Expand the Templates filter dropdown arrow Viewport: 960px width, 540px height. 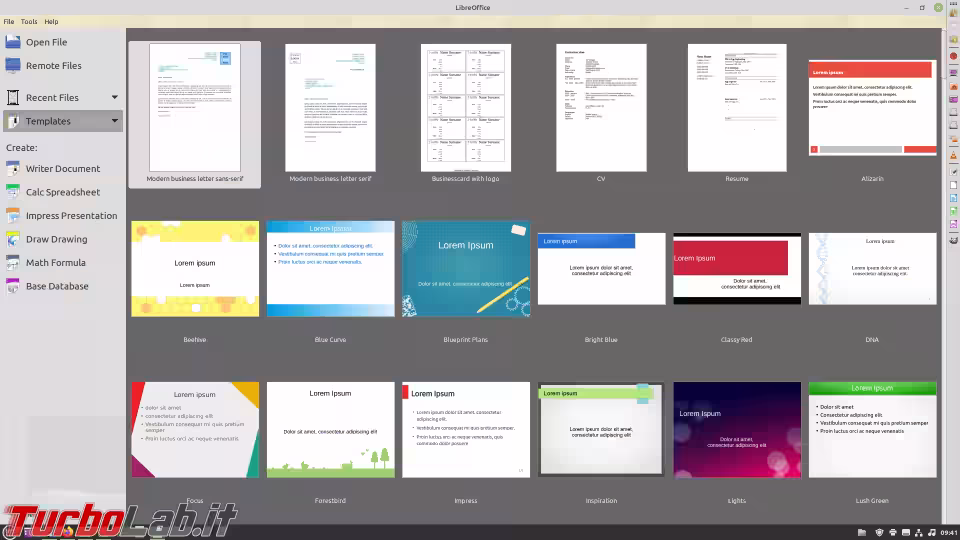coord(114,121)
